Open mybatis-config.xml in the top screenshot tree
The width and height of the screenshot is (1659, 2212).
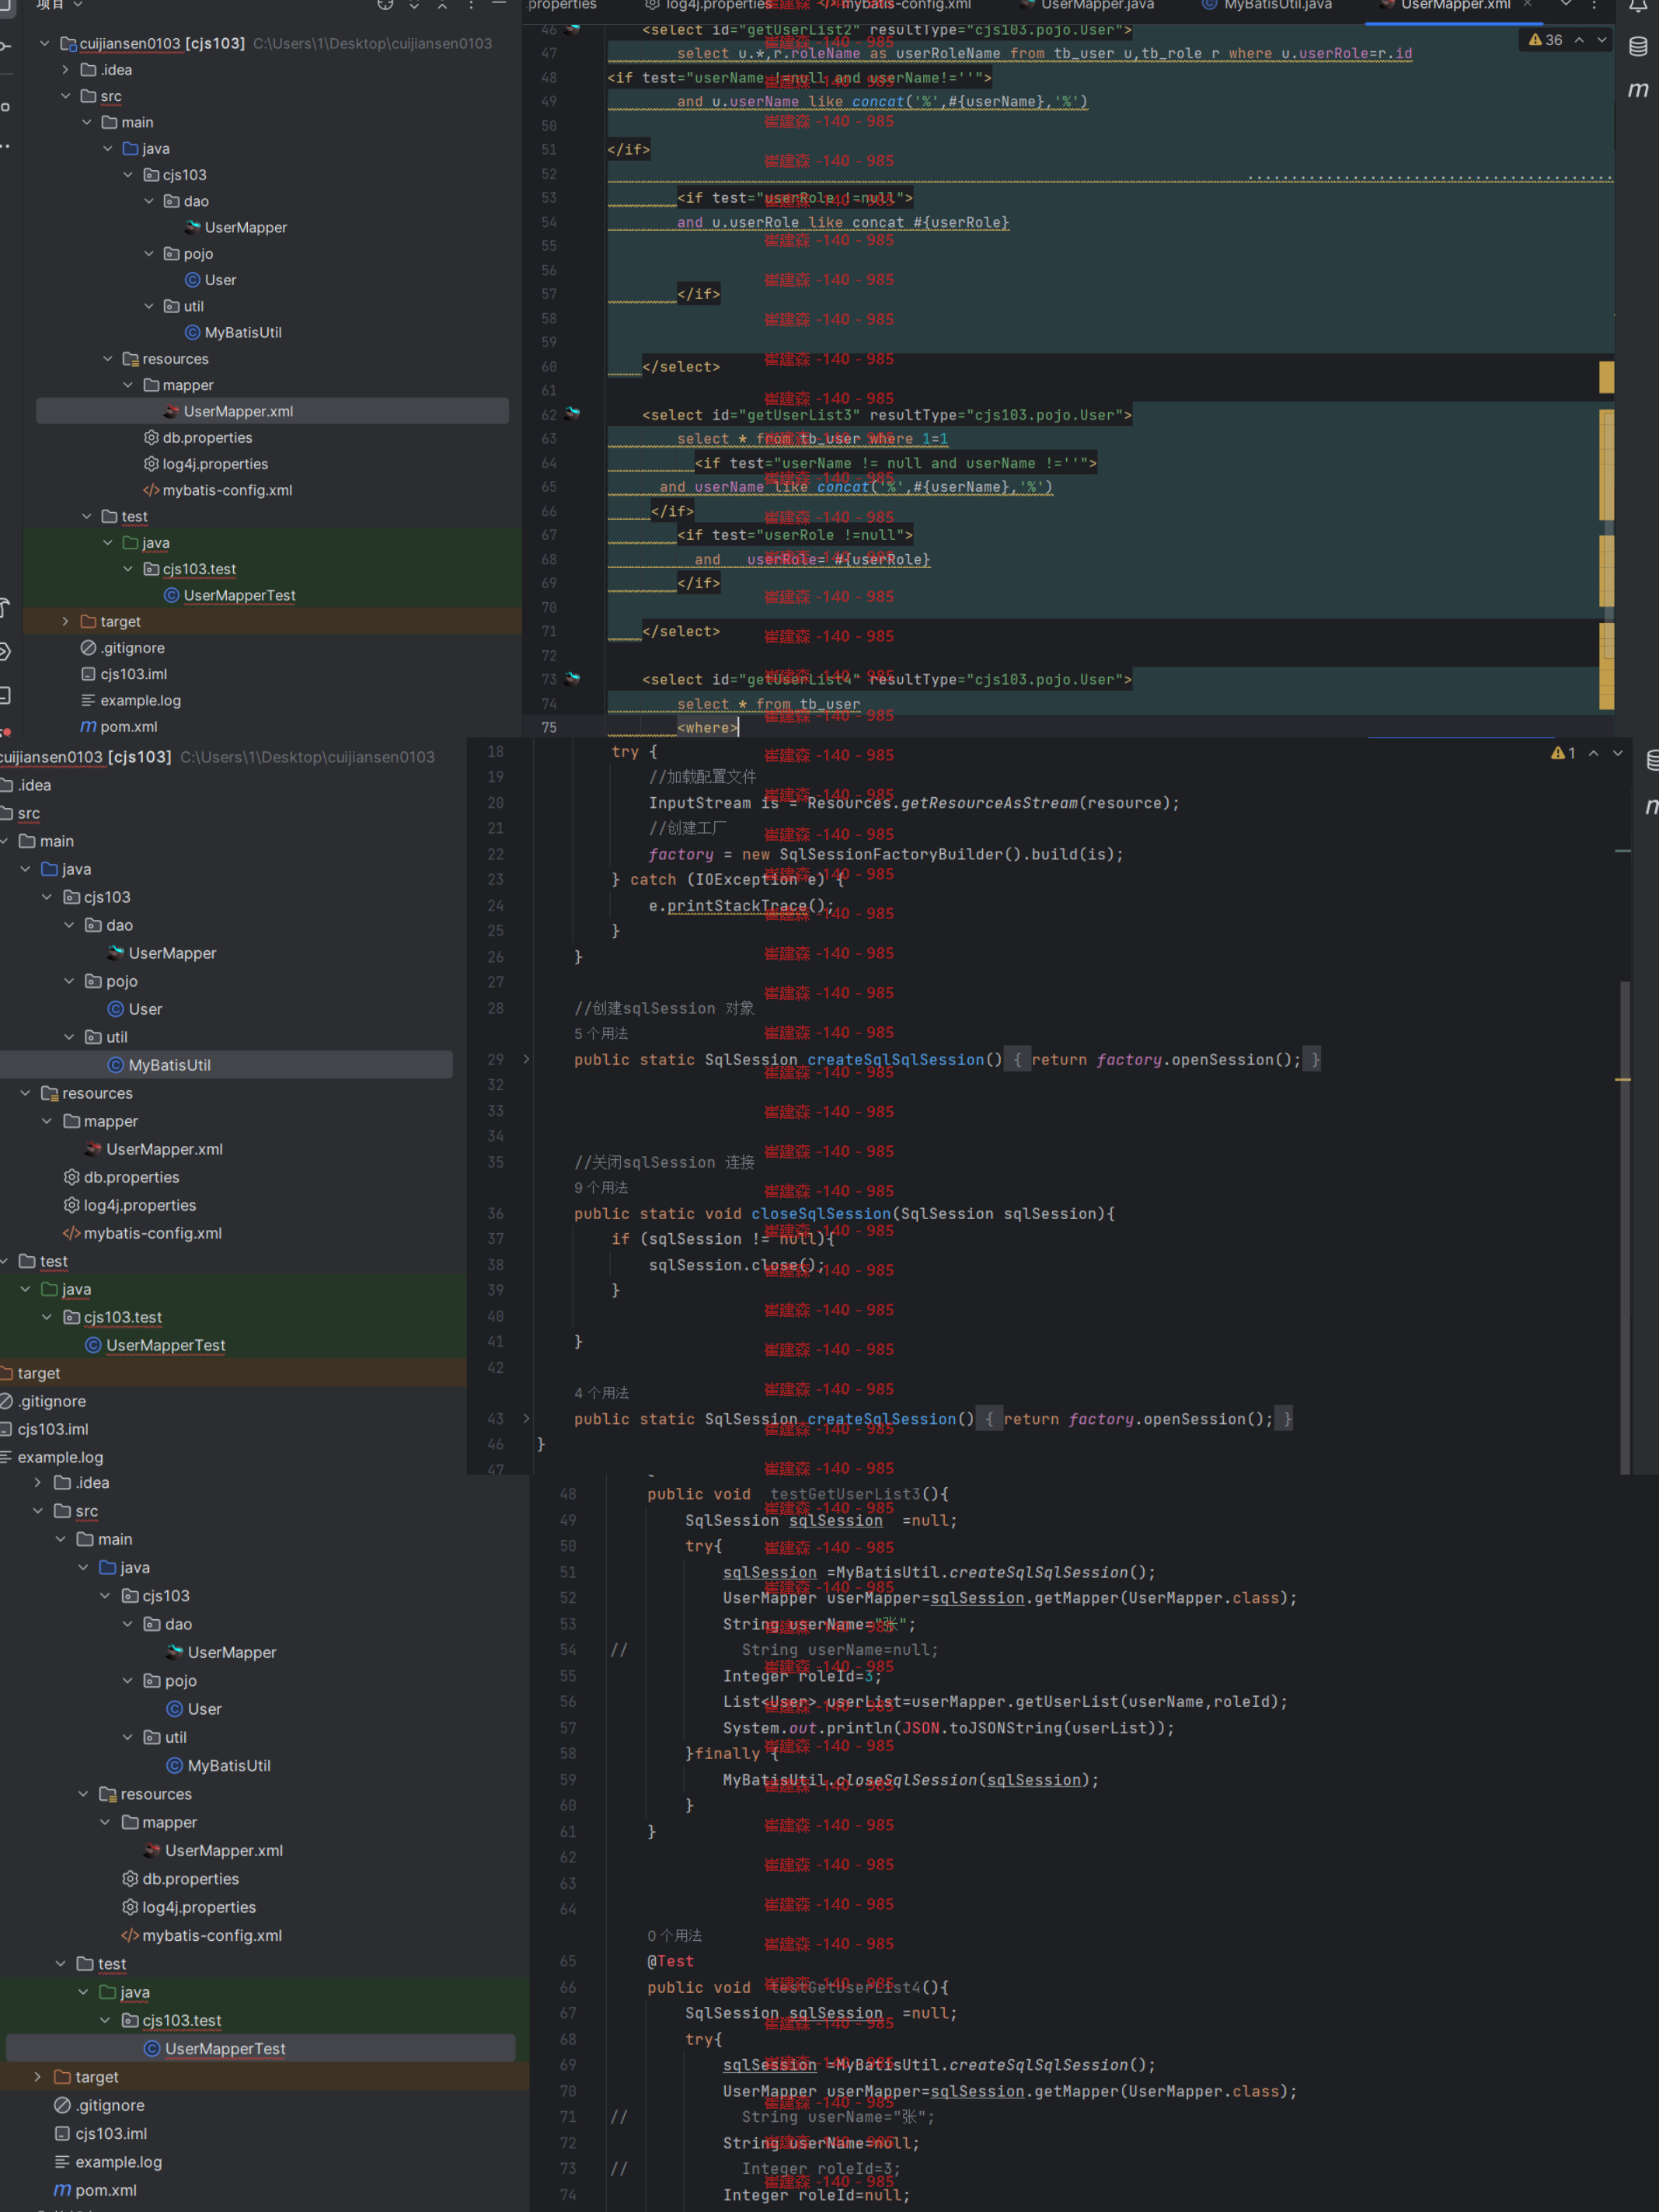[218, 490]
